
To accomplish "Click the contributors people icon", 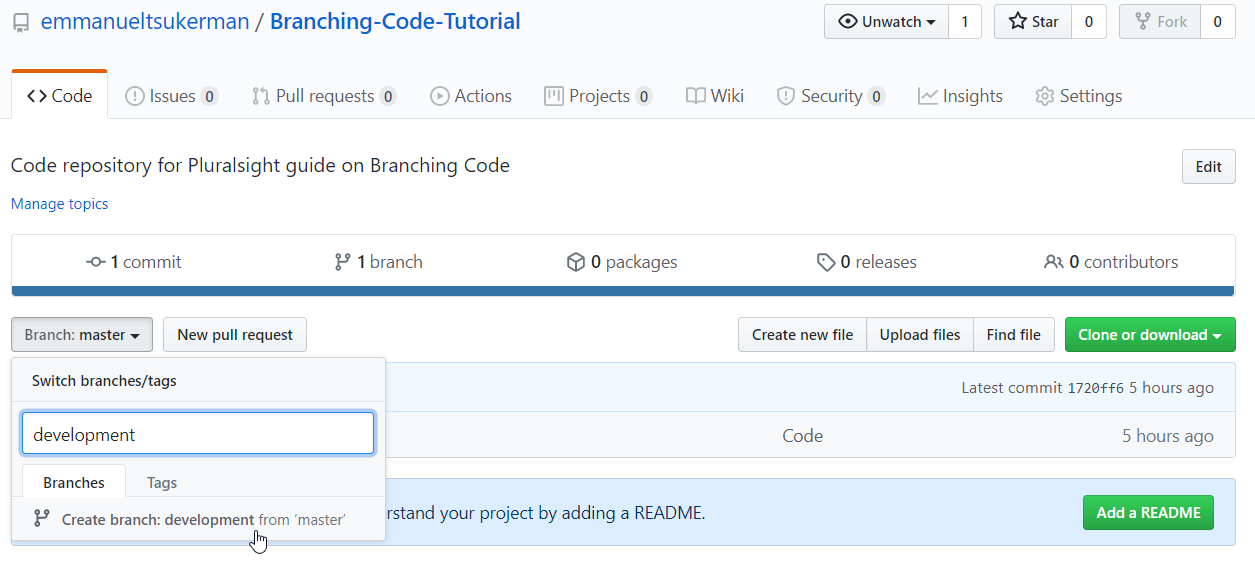I will coord(1053,262).
